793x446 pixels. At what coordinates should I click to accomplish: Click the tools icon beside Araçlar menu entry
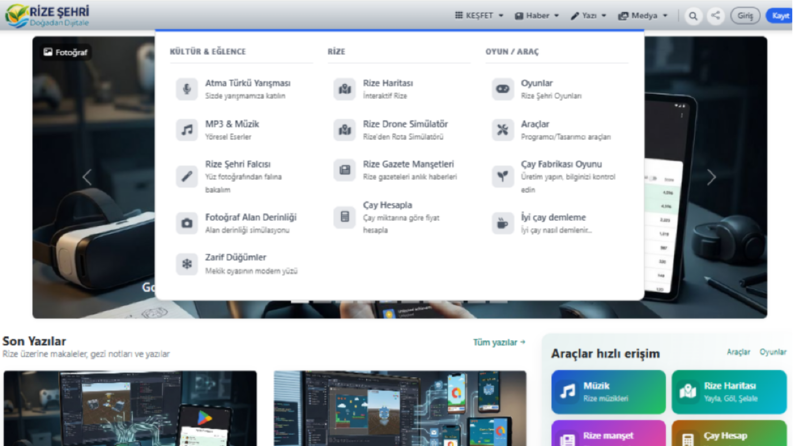click(x=503, y=130)
